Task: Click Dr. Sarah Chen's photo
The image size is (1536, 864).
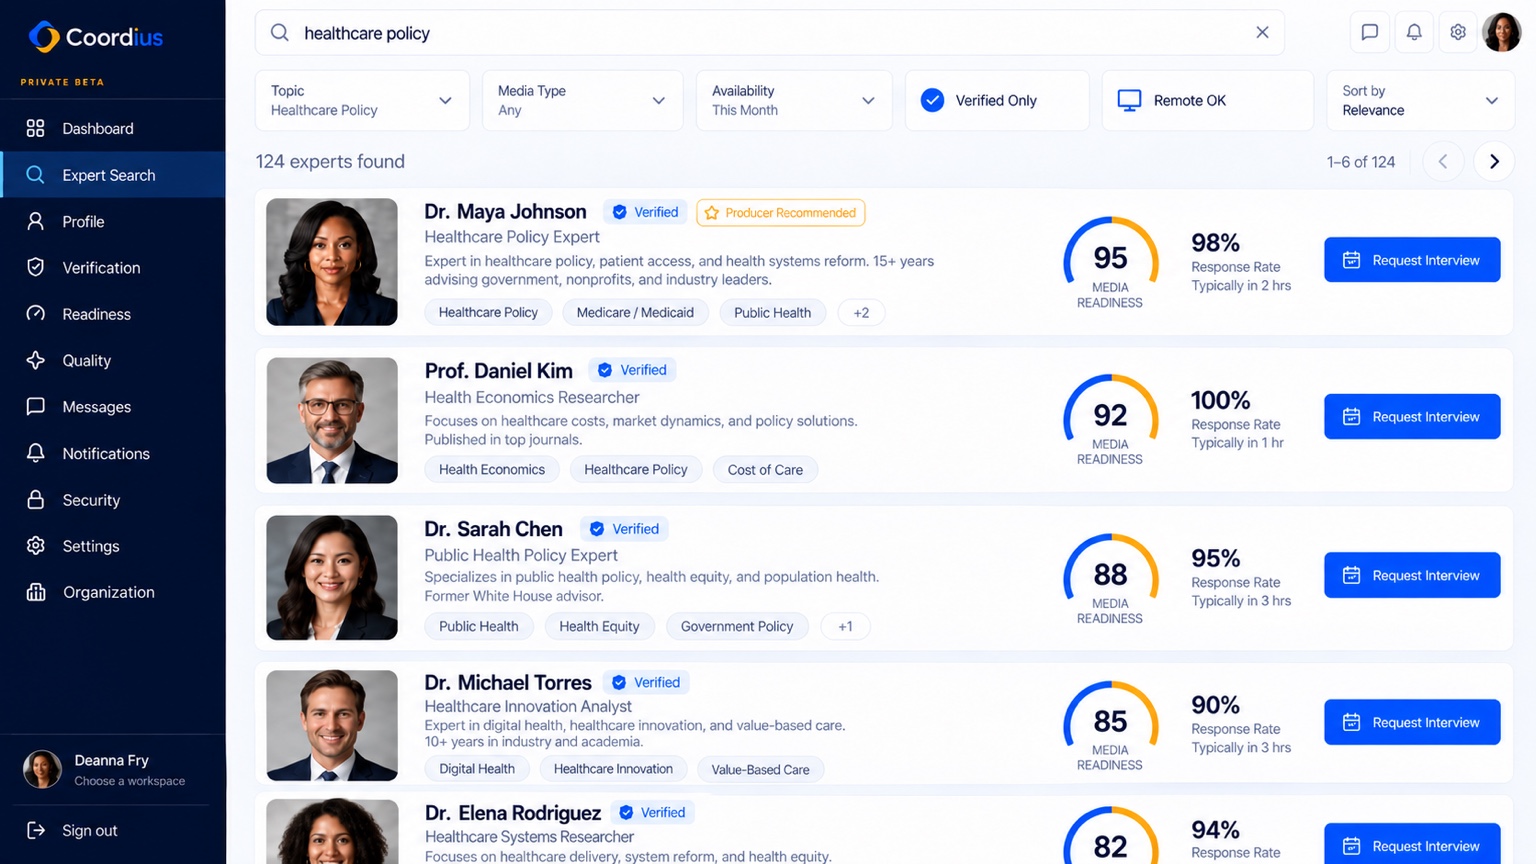Action: (x=332, y=577)
